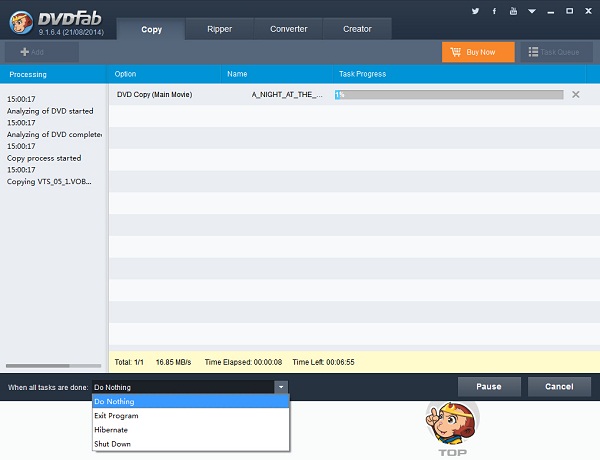Switch to the Ripper tab
Image resolution: width=600 pixels, height=460 pixels.
pos(219,29)
